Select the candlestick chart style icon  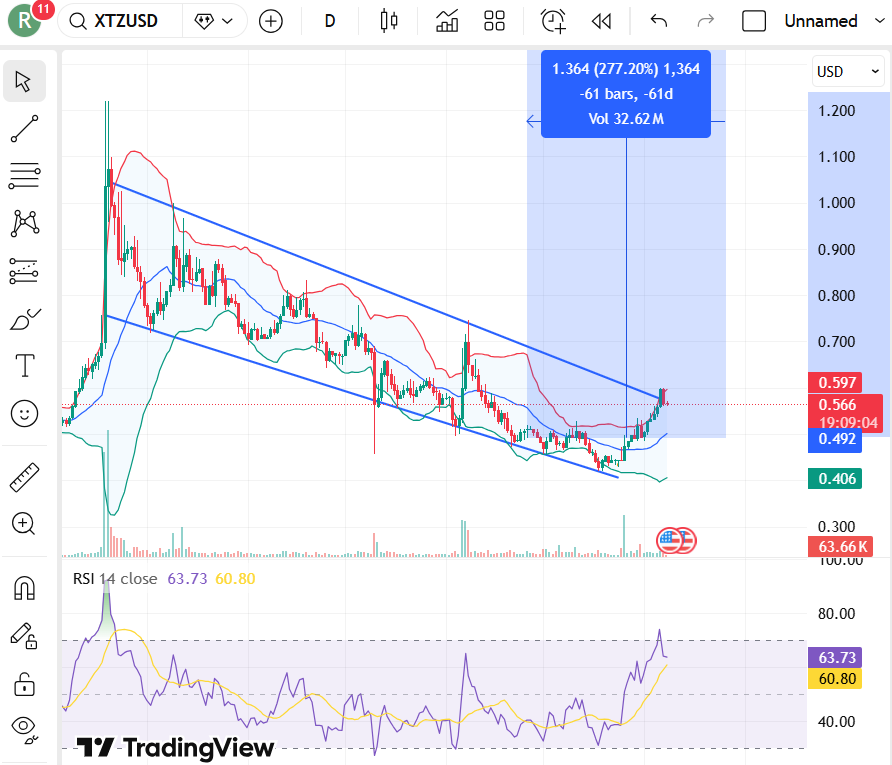click(x=390, y=20)
